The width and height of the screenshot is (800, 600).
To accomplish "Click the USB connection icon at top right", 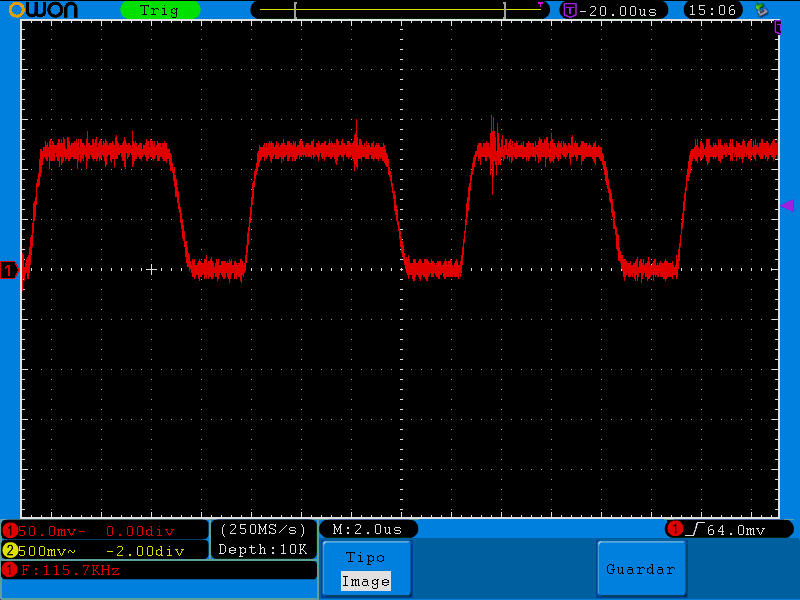I will [x=762, y=10].
